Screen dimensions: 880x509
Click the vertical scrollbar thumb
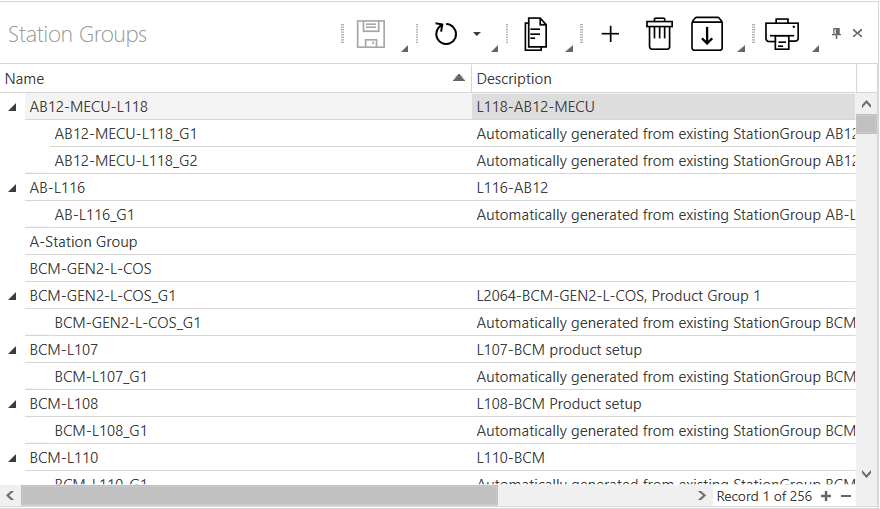867,124
